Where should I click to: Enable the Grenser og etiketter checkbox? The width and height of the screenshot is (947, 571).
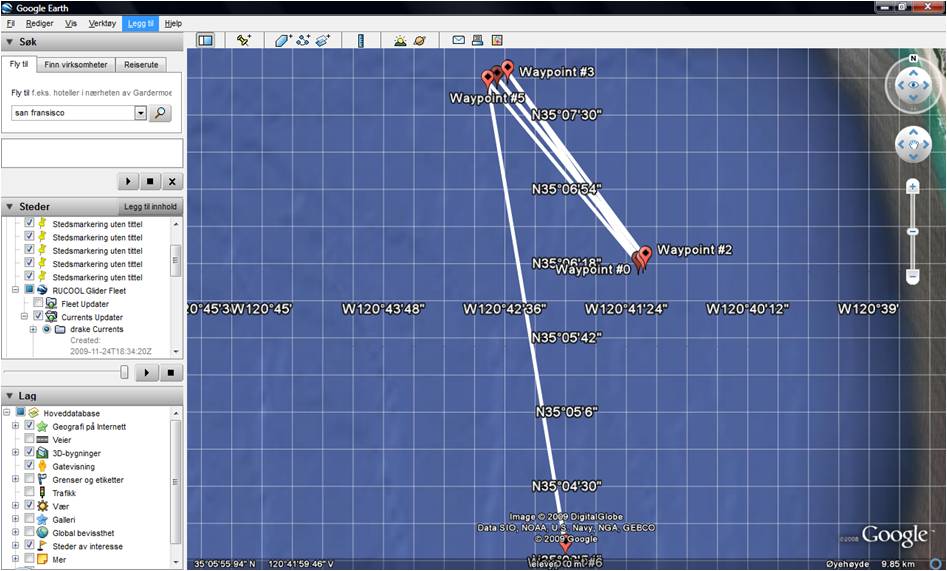coord(29,479)
